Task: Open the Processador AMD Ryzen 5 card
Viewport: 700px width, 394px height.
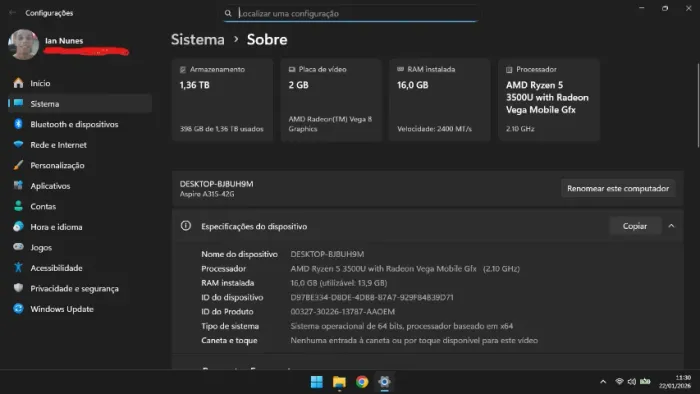Action: 549,100
